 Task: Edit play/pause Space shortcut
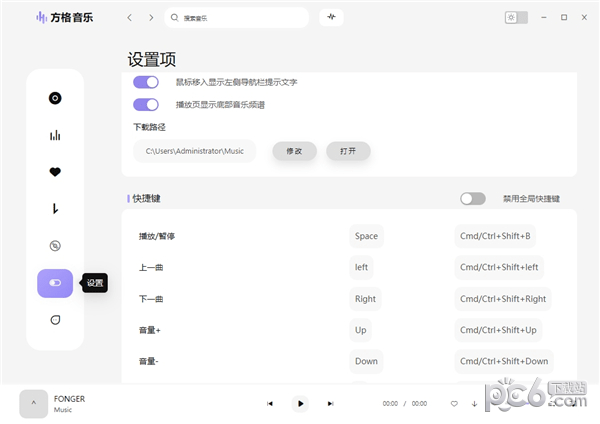(366, 236)
